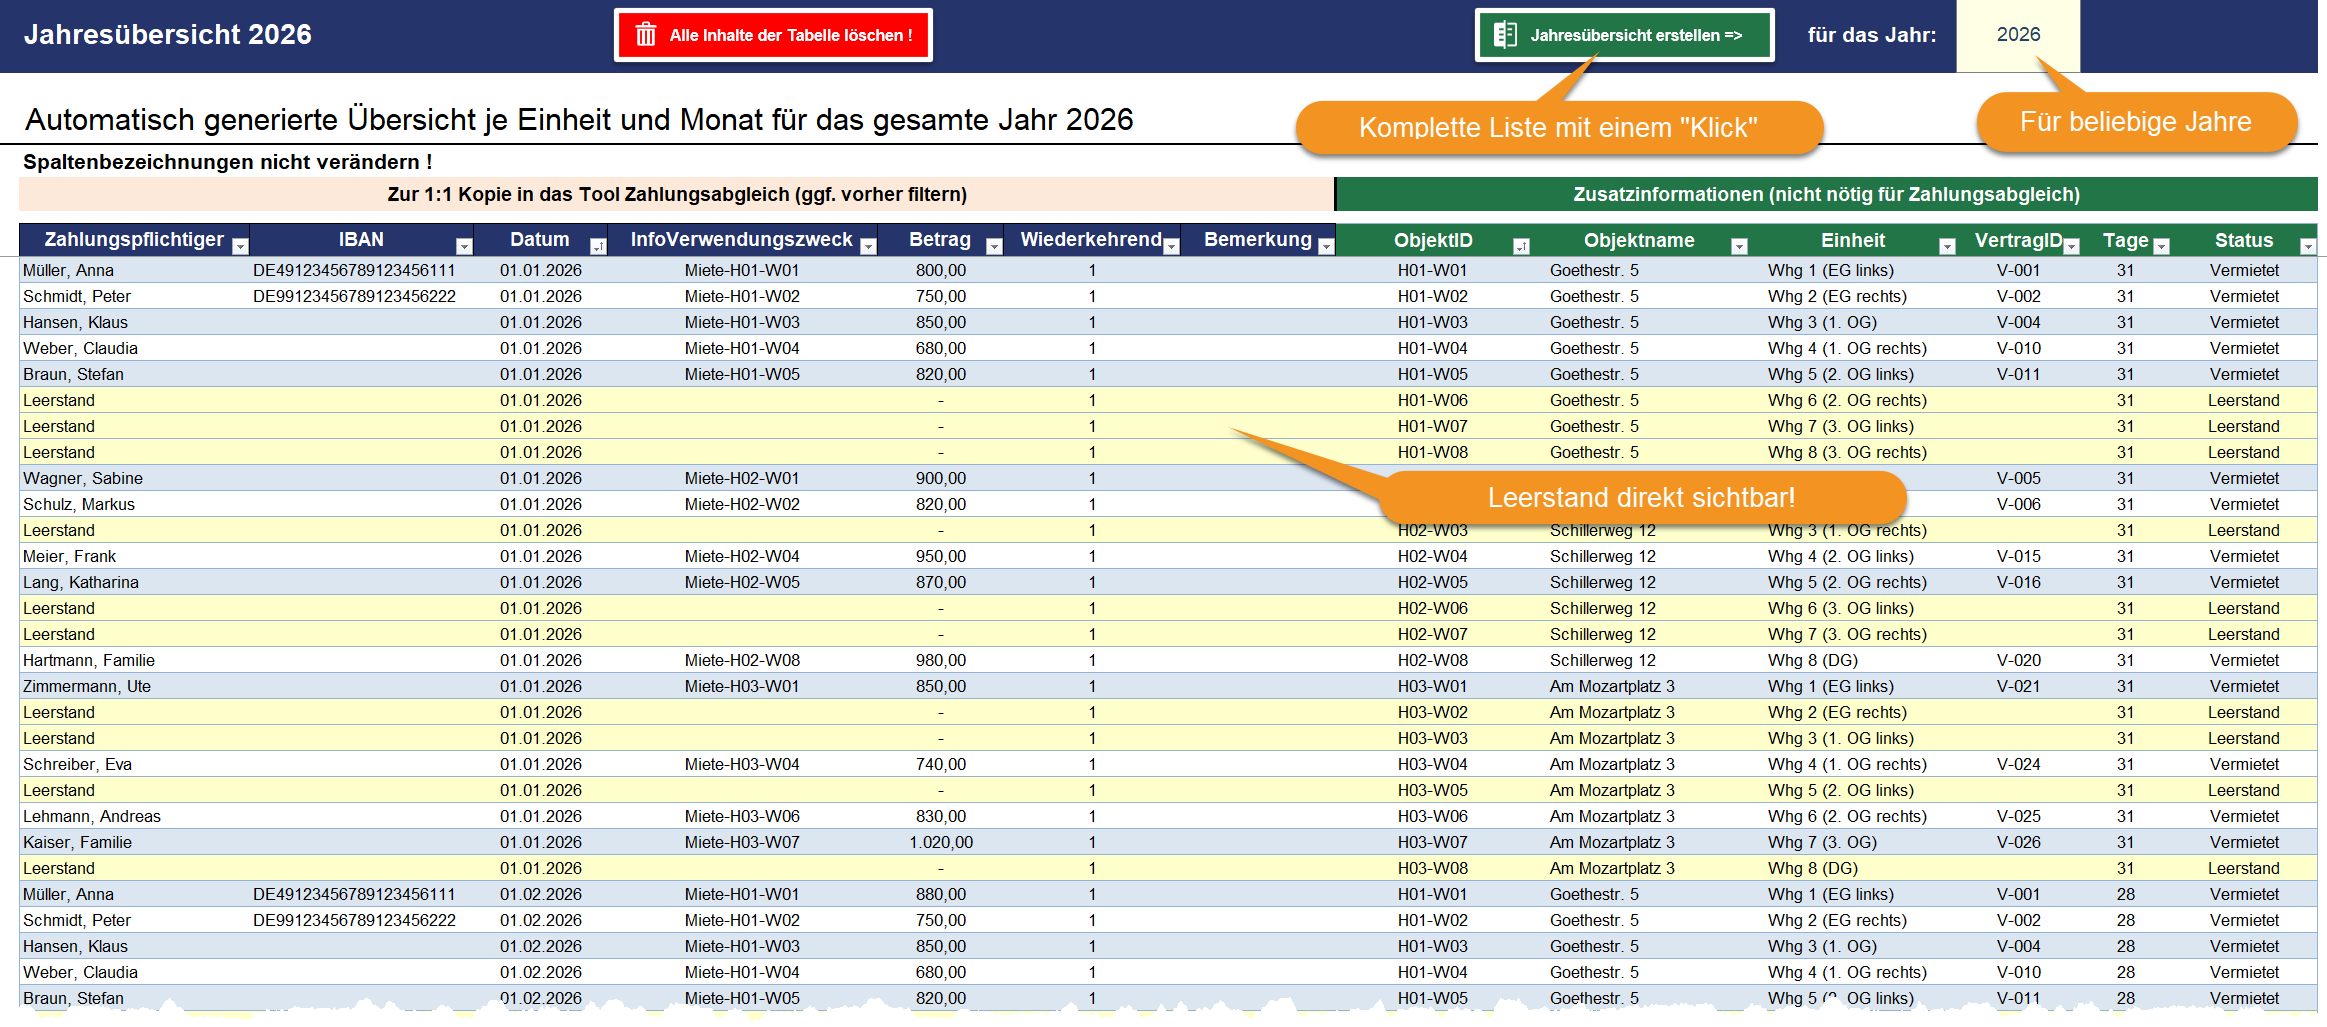Open the VertragID filter dropdown
The width and height of the screenshot is (2327, 1027).
[2072, 246]
